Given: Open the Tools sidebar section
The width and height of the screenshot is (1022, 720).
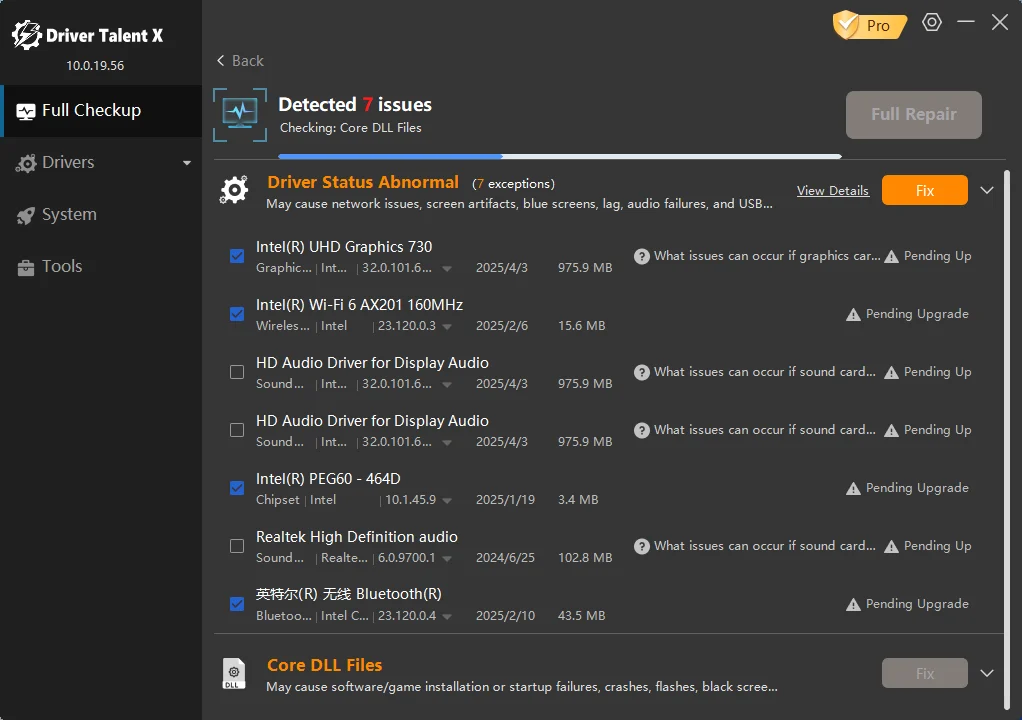Looking at the screenshot, I should tap(102, 266).
